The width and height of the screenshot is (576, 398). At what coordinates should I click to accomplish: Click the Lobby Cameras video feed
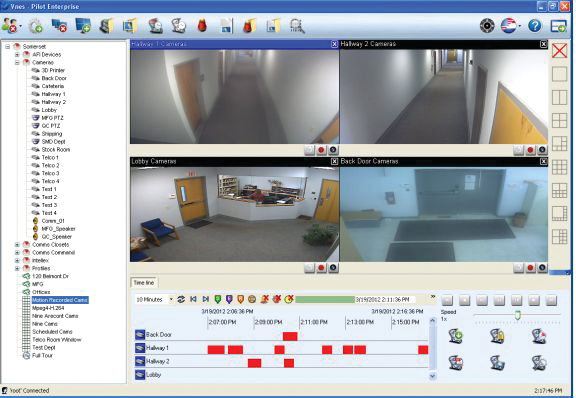click(234, 214)
